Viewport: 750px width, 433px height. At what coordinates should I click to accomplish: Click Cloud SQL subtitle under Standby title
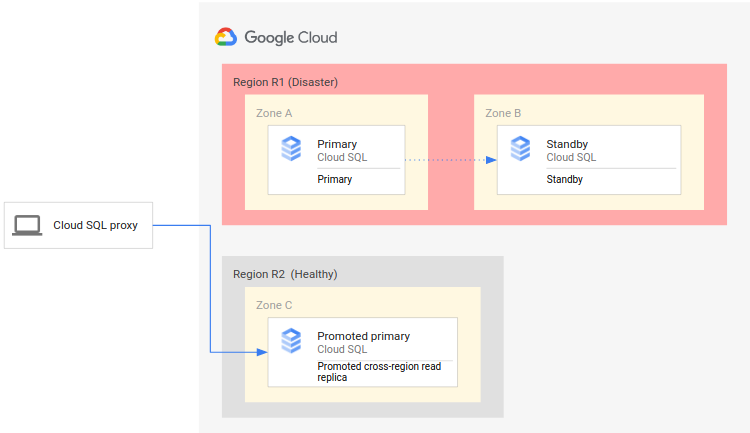[571, 157]
